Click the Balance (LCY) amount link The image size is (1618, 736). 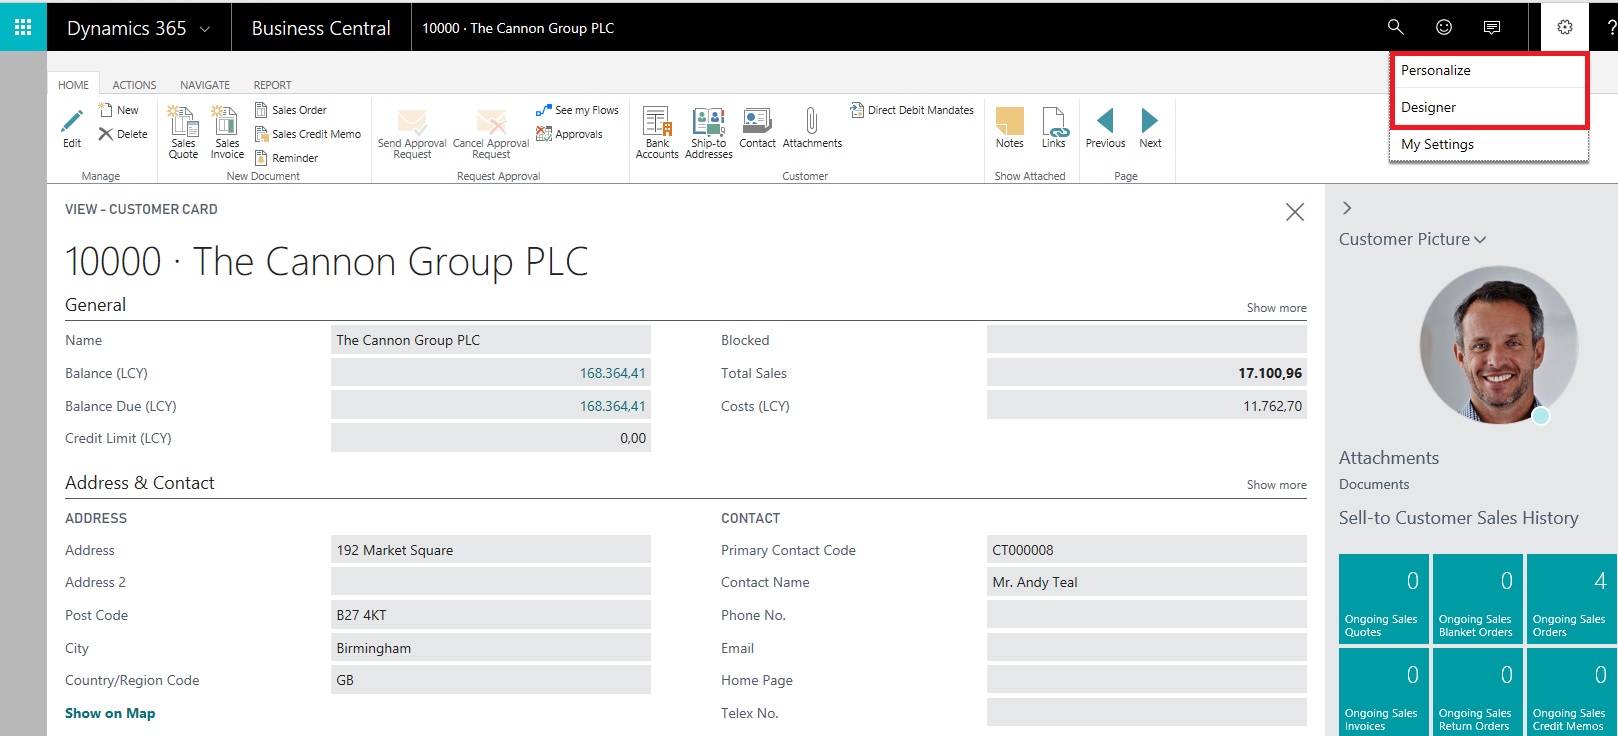click(x=613, y=373)
